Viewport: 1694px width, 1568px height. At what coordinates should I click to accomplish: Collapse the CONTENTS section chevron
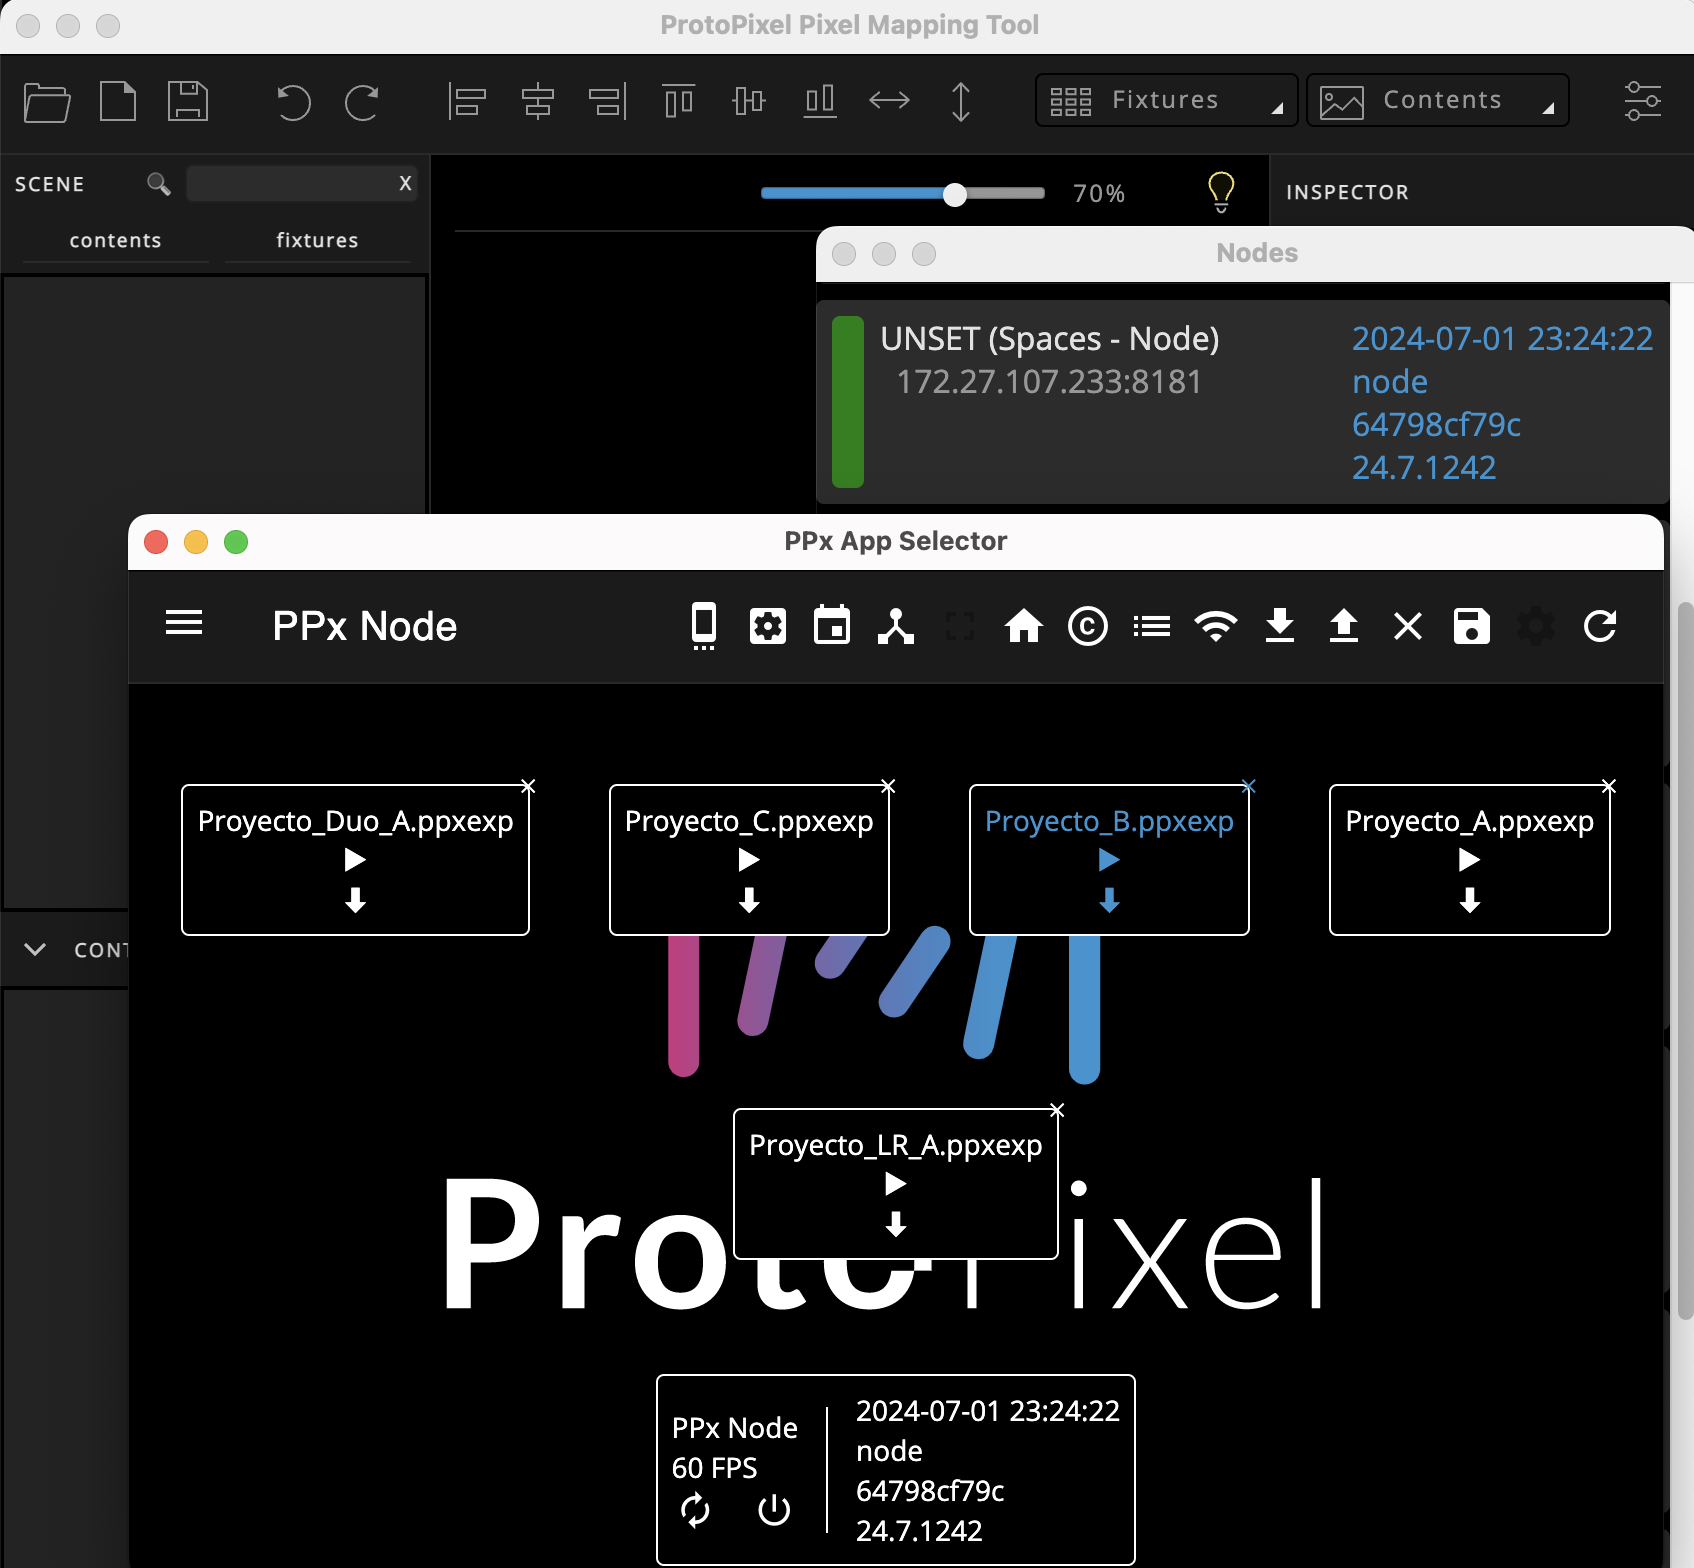point(36,950)
